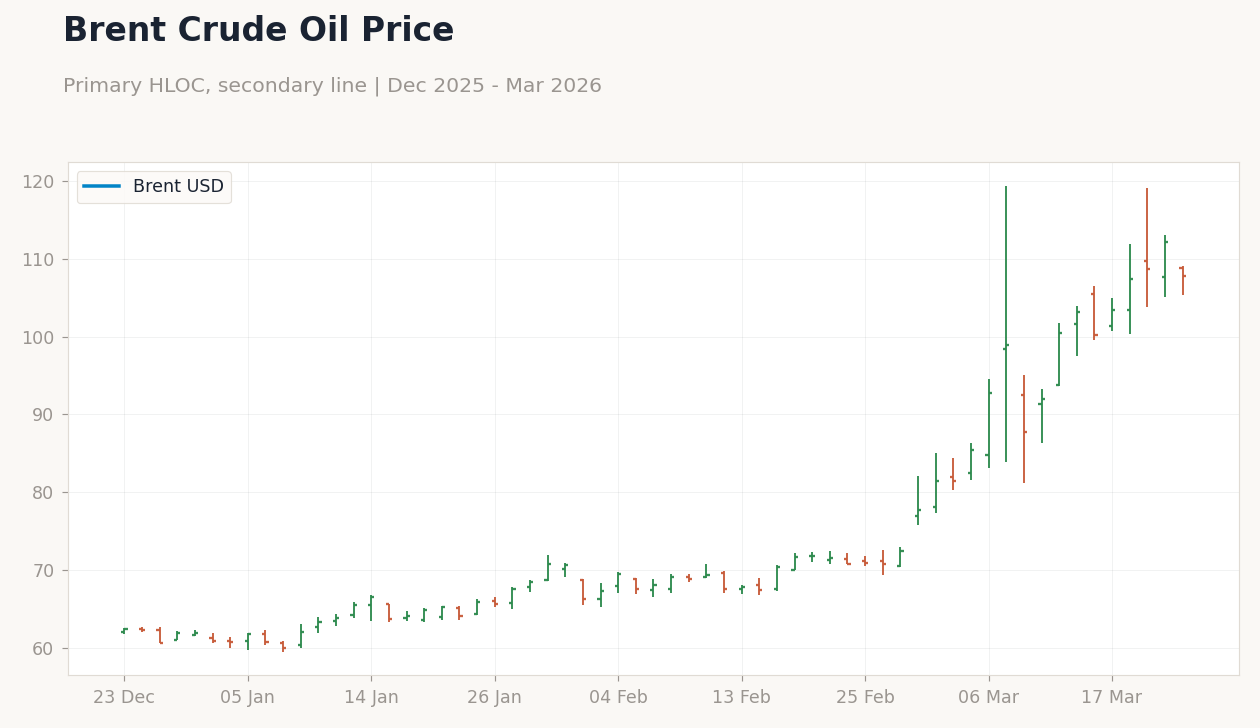Click the chart title Brent Crude Oil Price
Viewport: 1260px width, 728px height.
pos(258,31)
